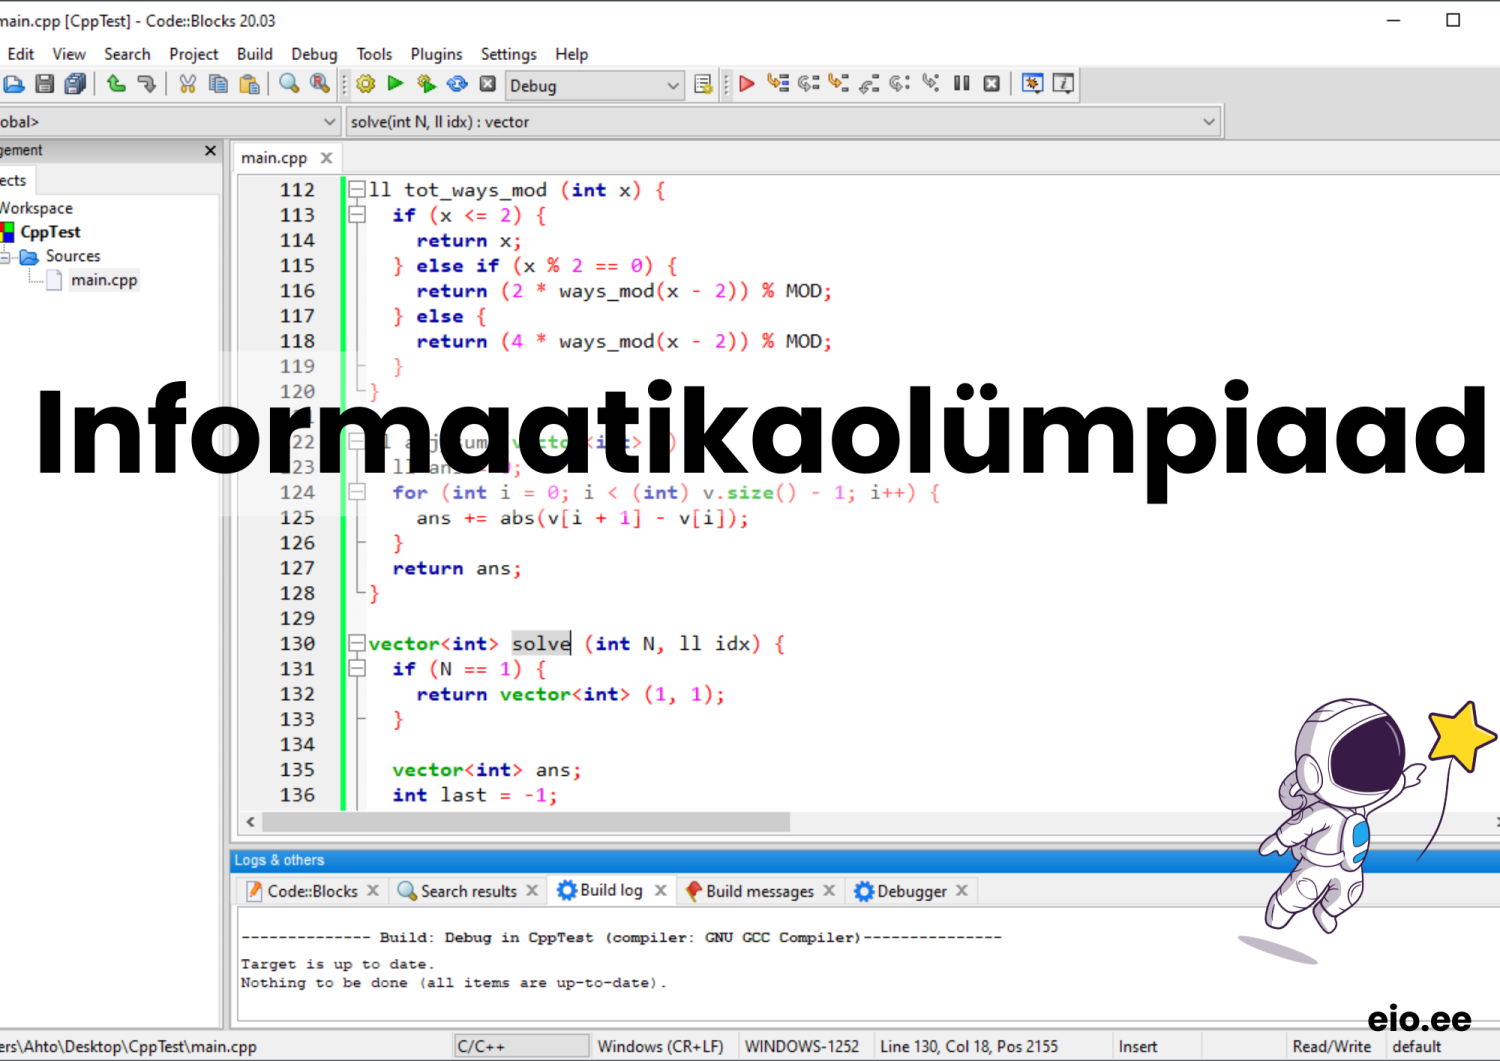1500x1061 pixels.
Task: Open the debugger Various info icon
Action: click(1064, 84)
